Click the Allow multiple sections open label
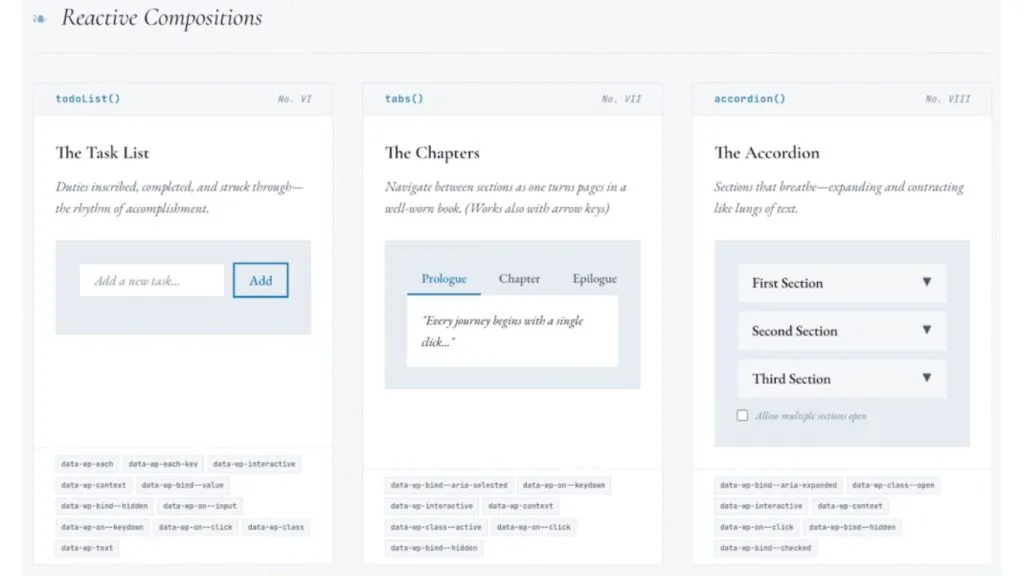This screenshot has height=576, width=1024. click(x=811, y=416)
